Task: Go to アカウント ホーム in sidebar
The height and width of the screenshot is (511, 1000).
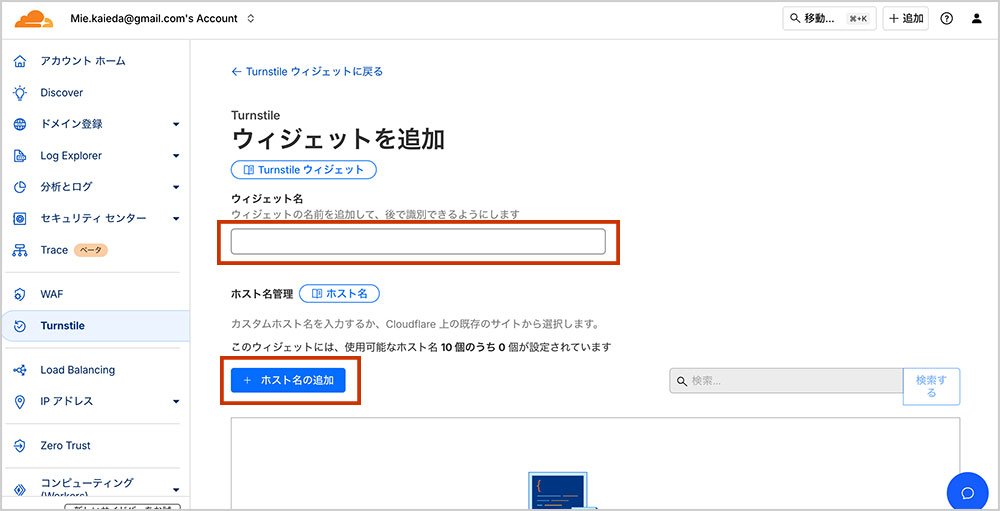Action: 82,61
